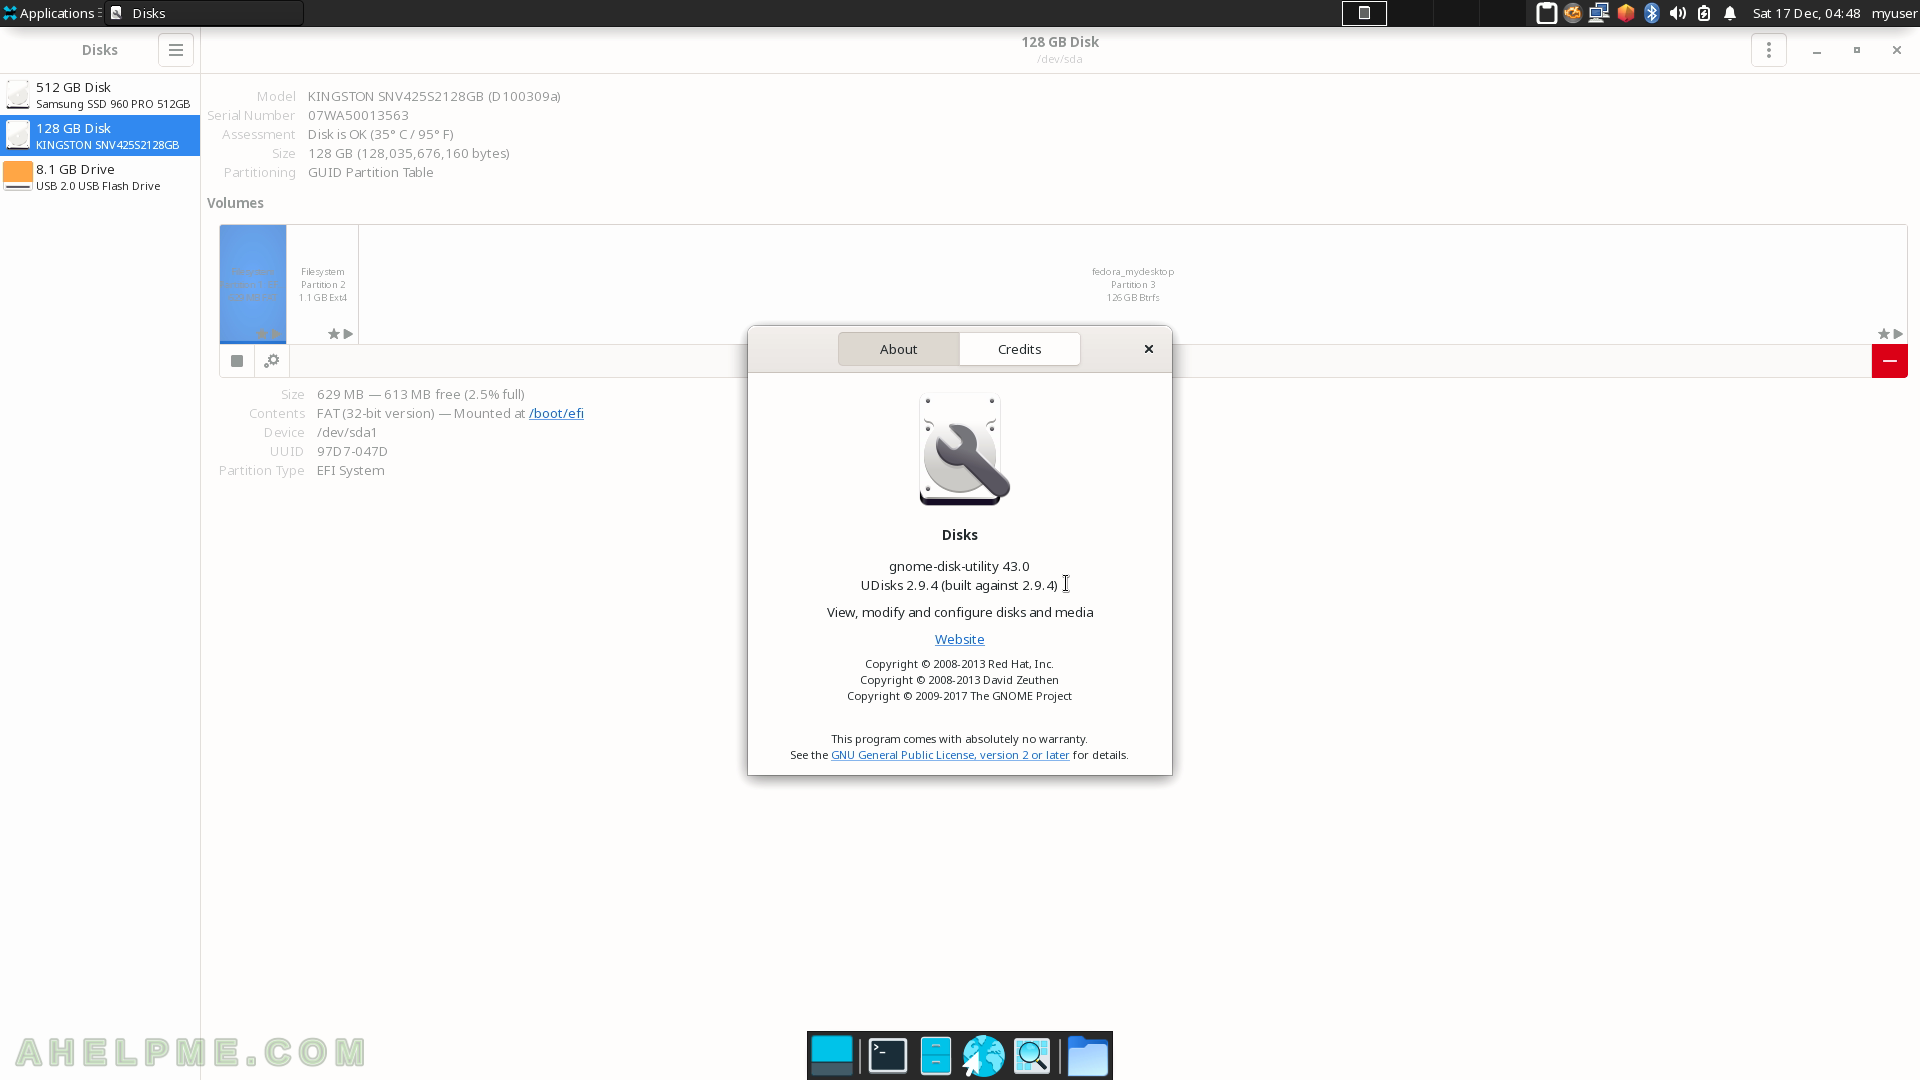Click the clock showing Sat 17 Dec
Screen dimensions: 1920x1080
point(1806,13)
